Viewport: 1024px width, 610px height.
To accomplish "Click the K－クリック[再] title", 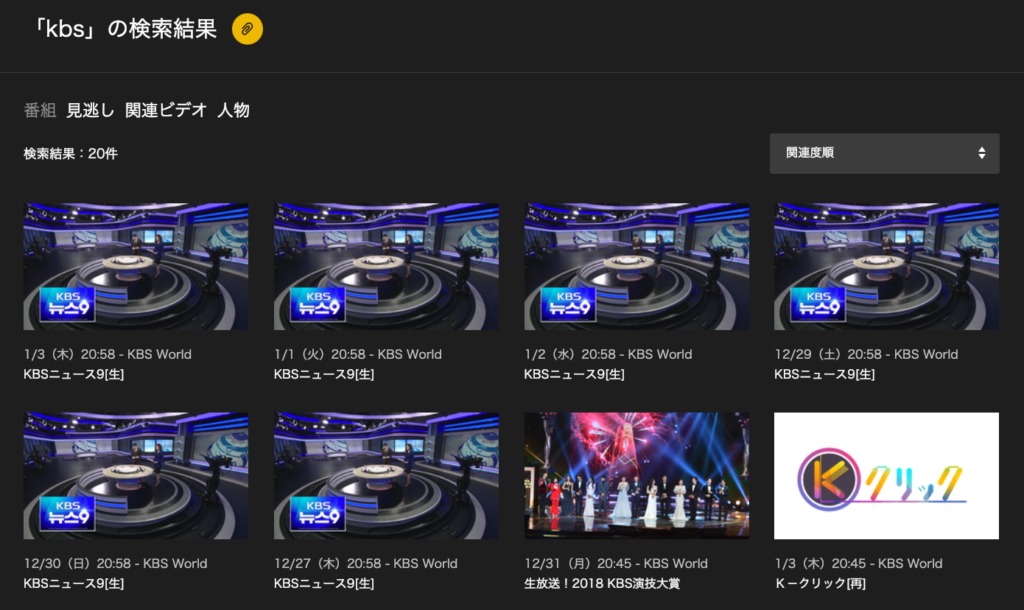I will [x=820, y=583].
